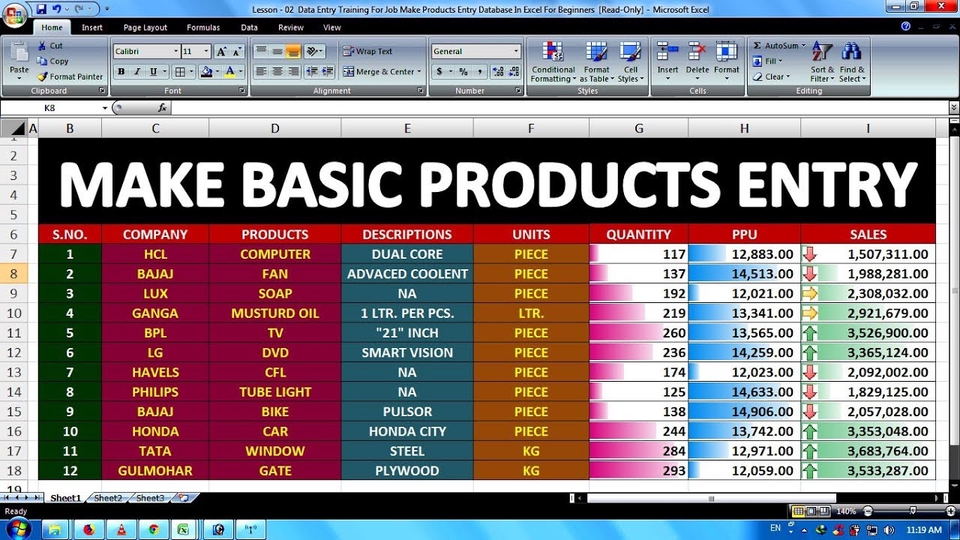Viewport: 960px width, 540px height.
Task: Click the Office Button orb
Action: click(14, 14)
